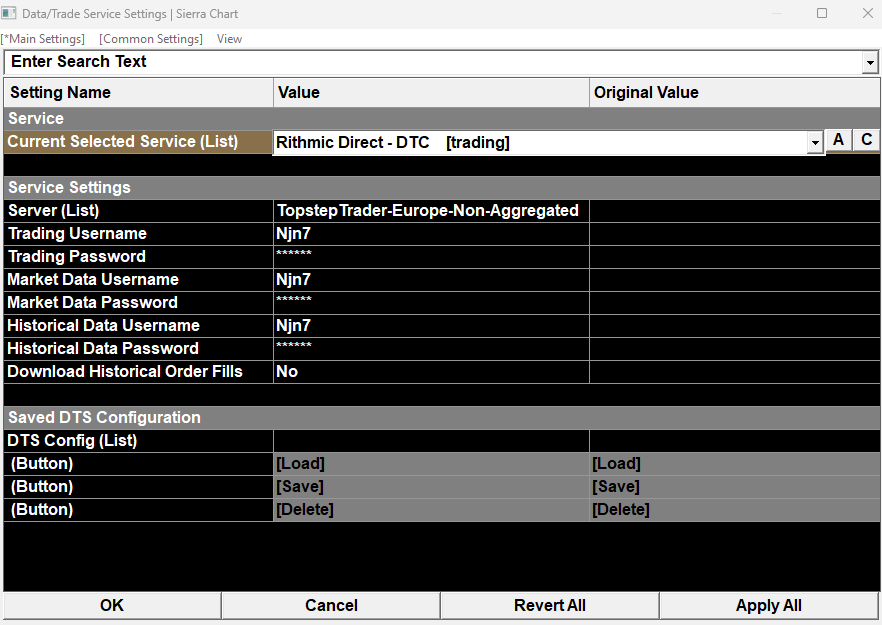
Task: Click the Historical Data Password value
Action: pyautogui.click(x=431, y=349)
